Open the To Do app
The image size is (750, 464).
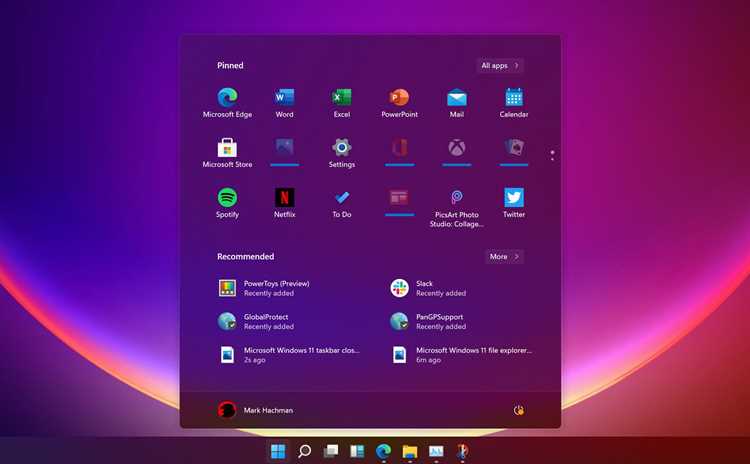click(342, 203)
